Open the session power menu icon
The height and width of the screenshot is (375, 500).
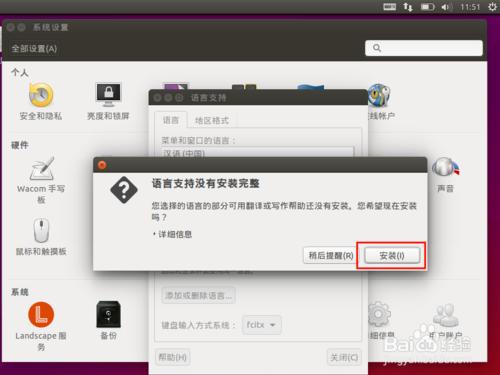[492, 7]
